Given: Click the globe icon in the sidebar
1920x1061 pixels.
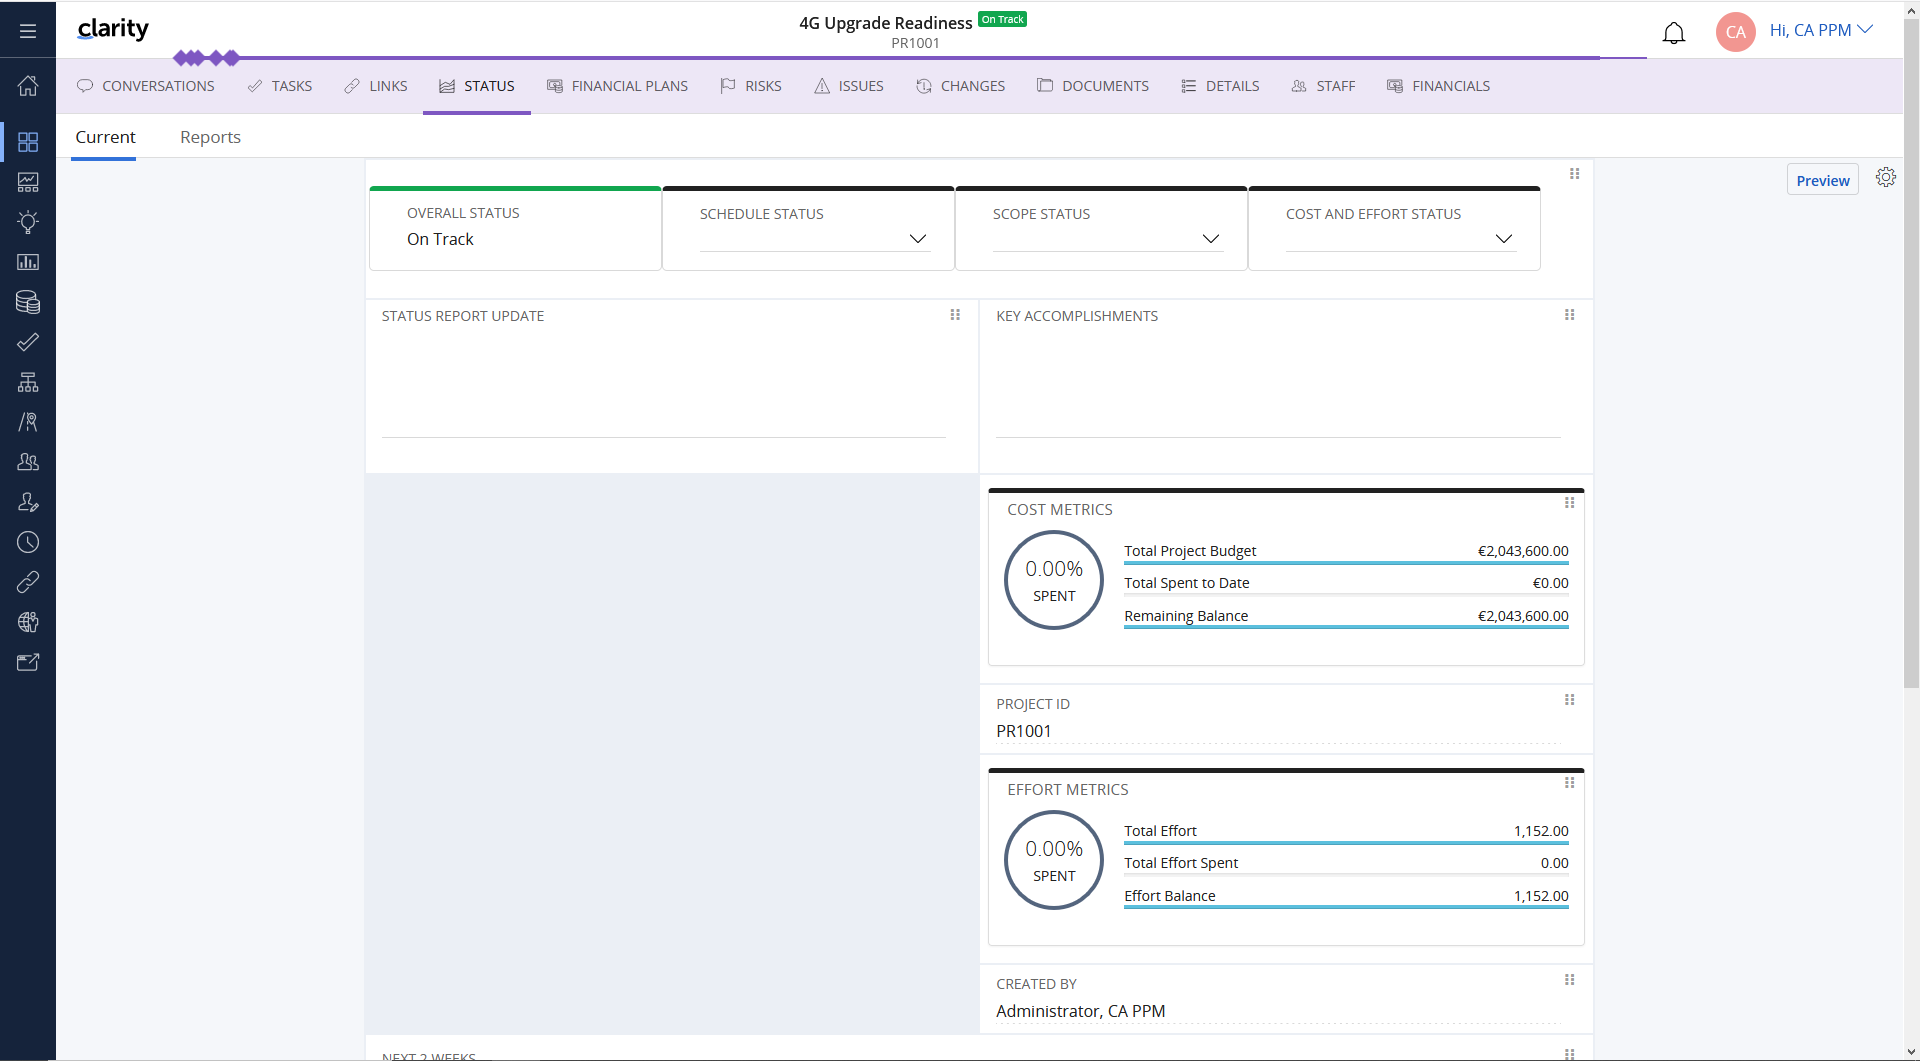Looking at the screenshot, I should pyautogui.click(x=28, y=622).
